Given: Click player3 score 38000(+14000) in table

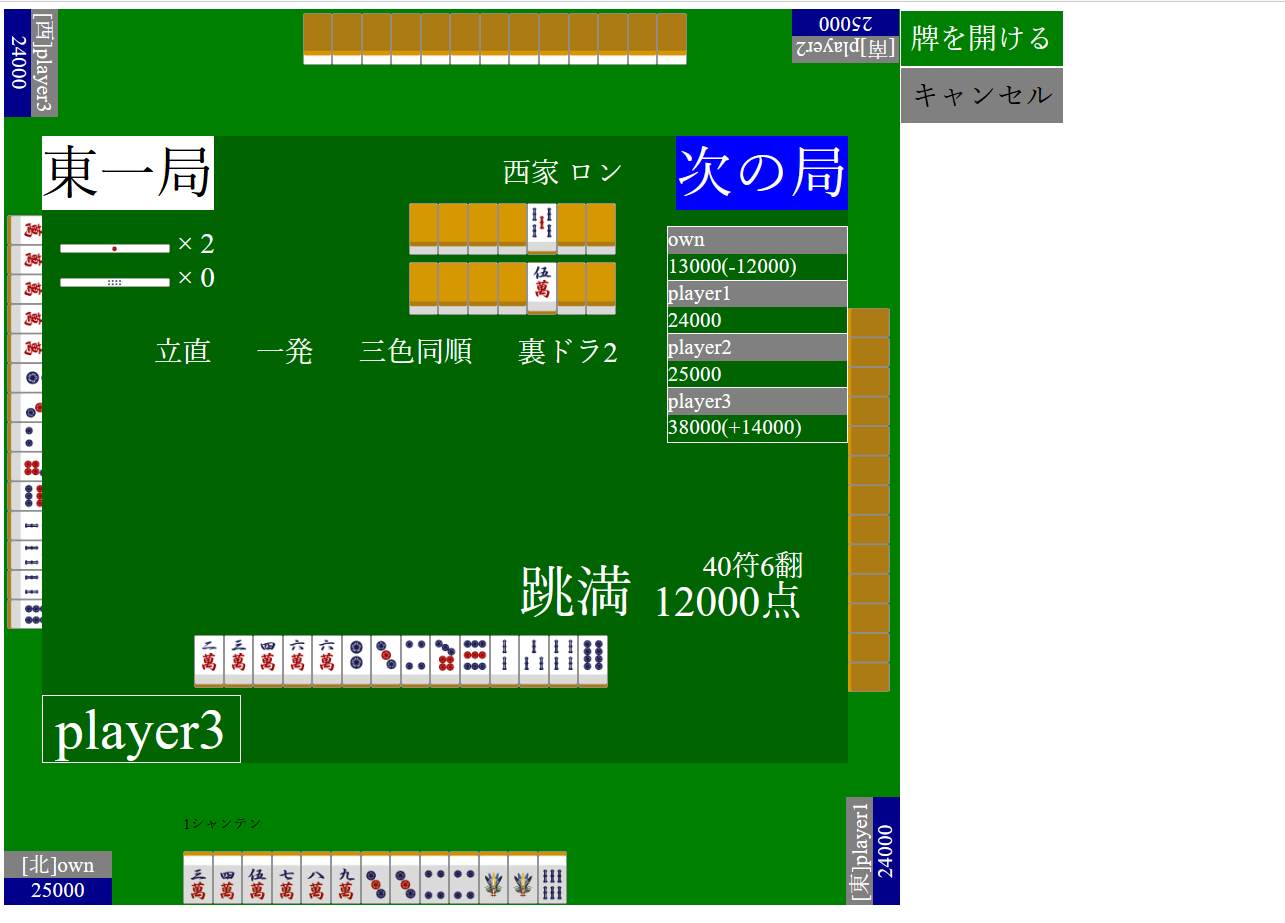Looking at the screenshot, I should tap(757, 428).
